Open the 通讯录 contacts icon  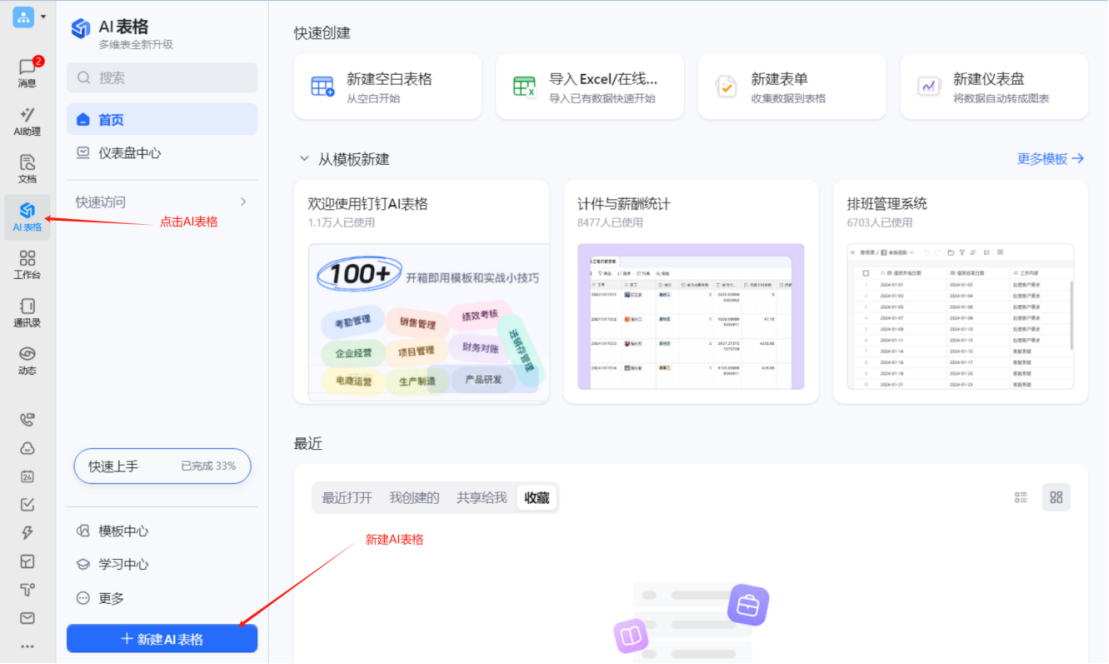point(28,312)
